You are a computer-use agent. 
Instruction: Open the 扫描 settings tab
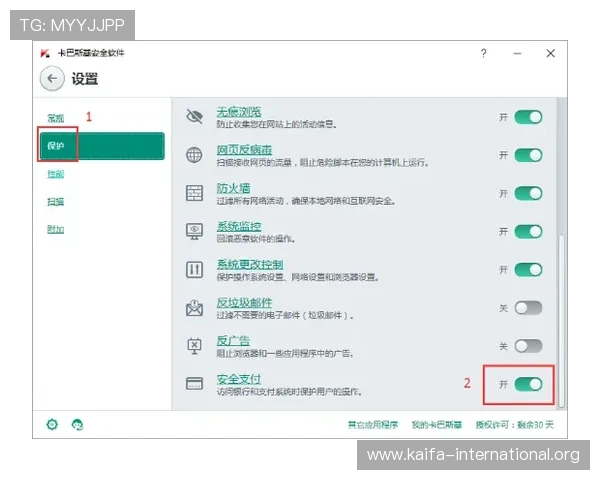(x=55, y=202)
